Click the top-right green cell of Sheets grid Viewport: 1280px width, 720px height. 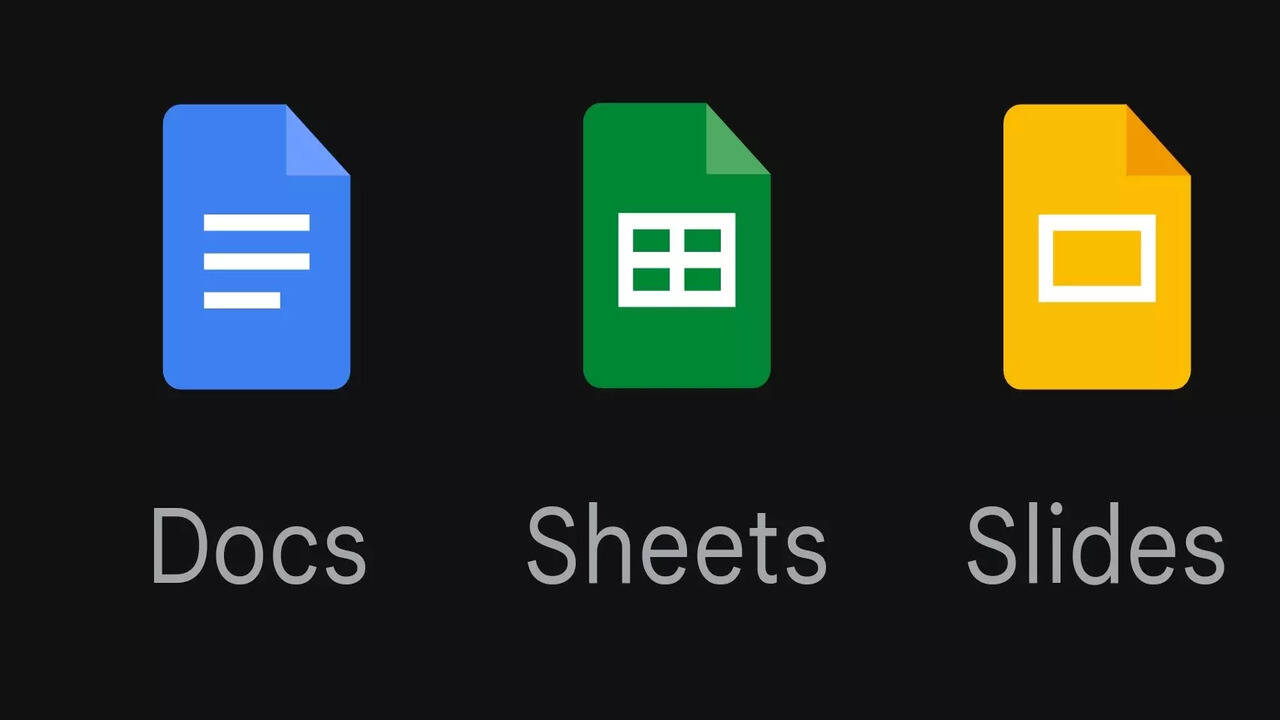pyautogui.click(x=703, y=241)
